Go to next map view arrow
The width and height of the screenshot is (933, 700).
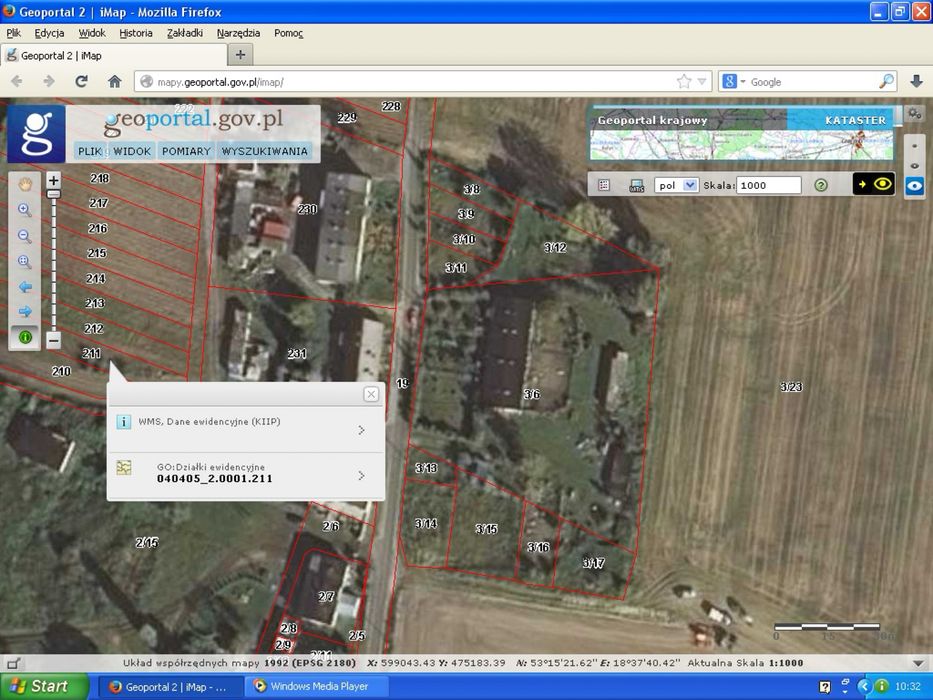24,311
